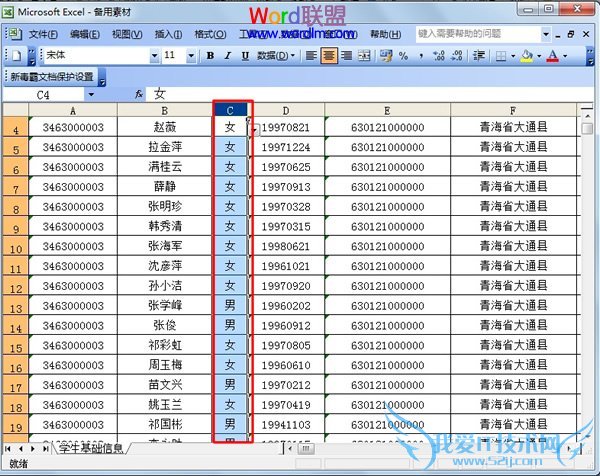Open the 格式(O) menu
This screenshot has width=600, height=476.
point(210,34)
